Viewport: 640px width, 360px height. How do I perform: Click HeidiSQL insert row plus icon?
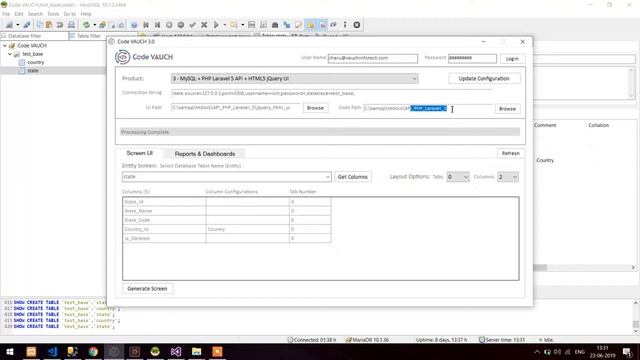(x=169, y=25)
